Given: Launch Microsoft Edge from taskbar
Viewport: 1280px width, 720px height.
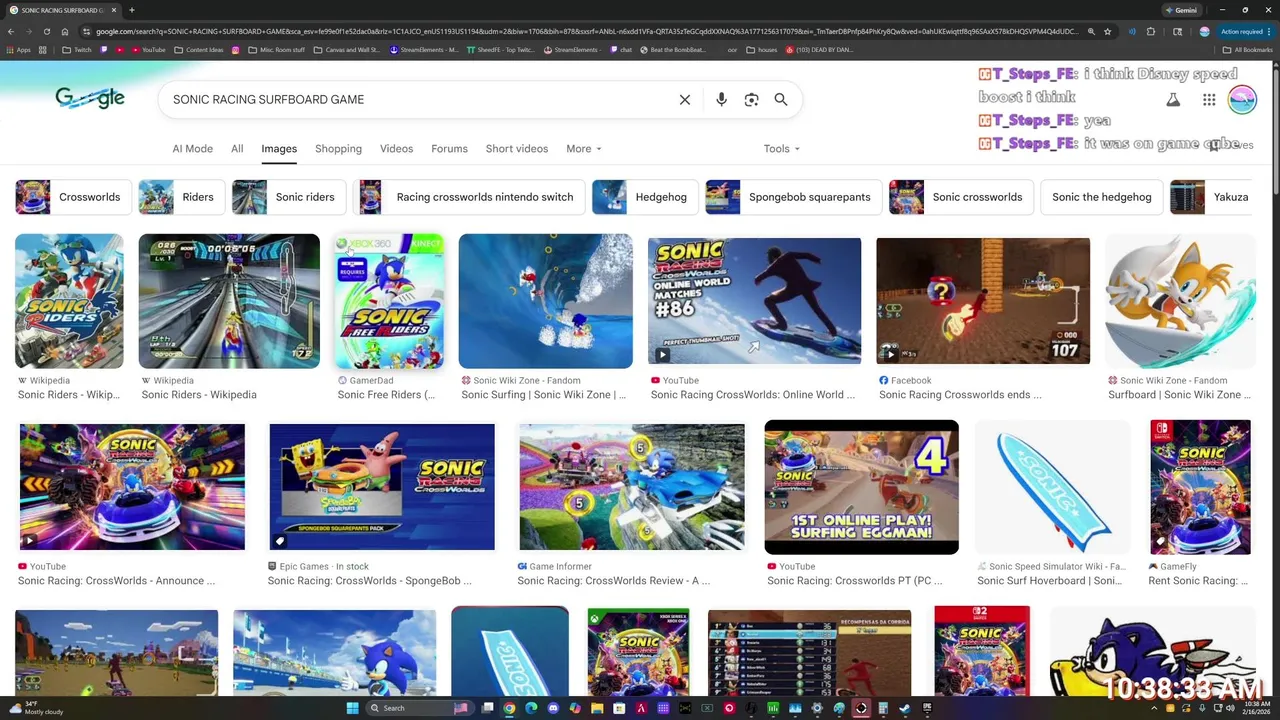Looking at the screenshot, I should [x=531, y=708].
